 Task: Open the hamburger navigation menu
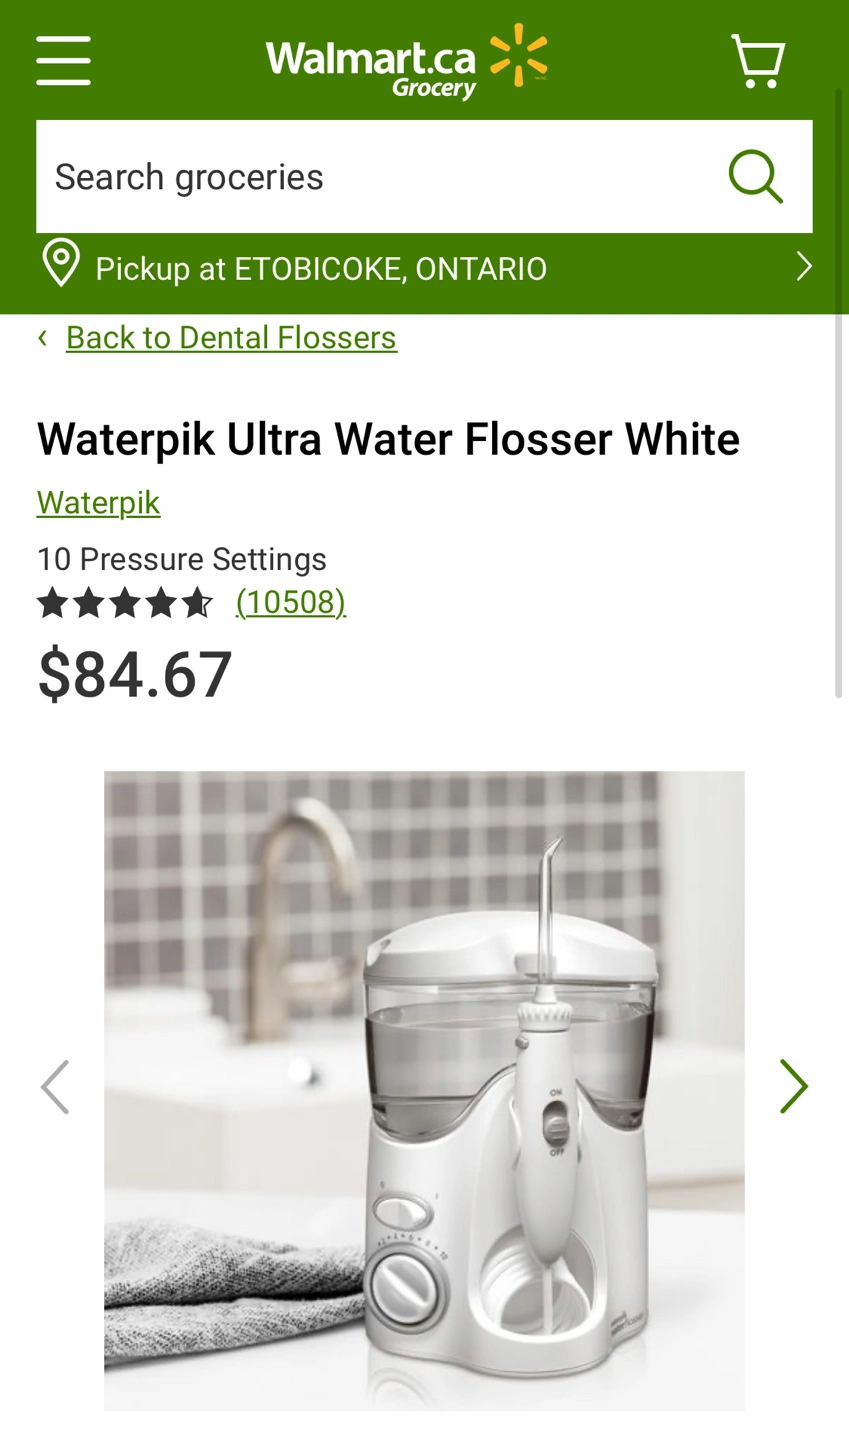63,60
